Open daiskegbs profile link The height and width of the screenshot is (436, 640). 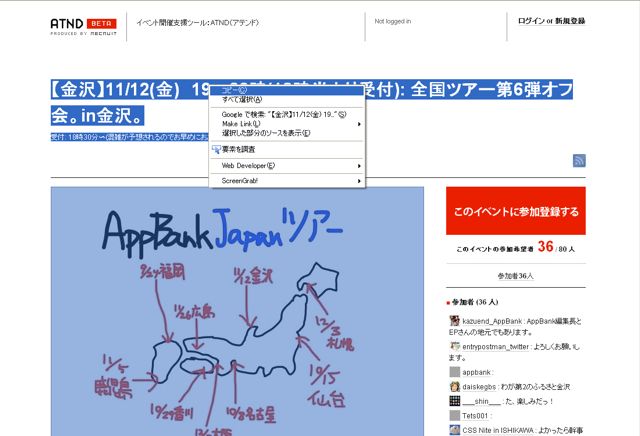pos(479,387)
